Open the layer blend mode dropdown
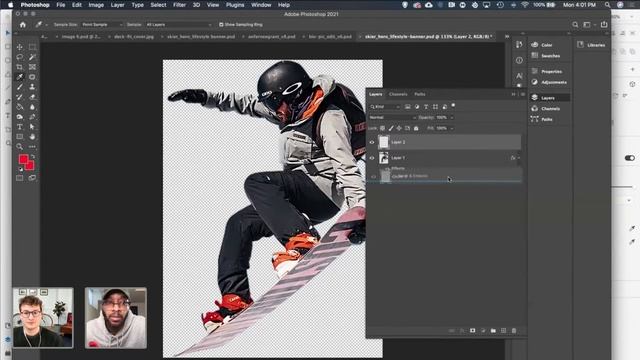640x360 pixels. click(x=392, y=118)
